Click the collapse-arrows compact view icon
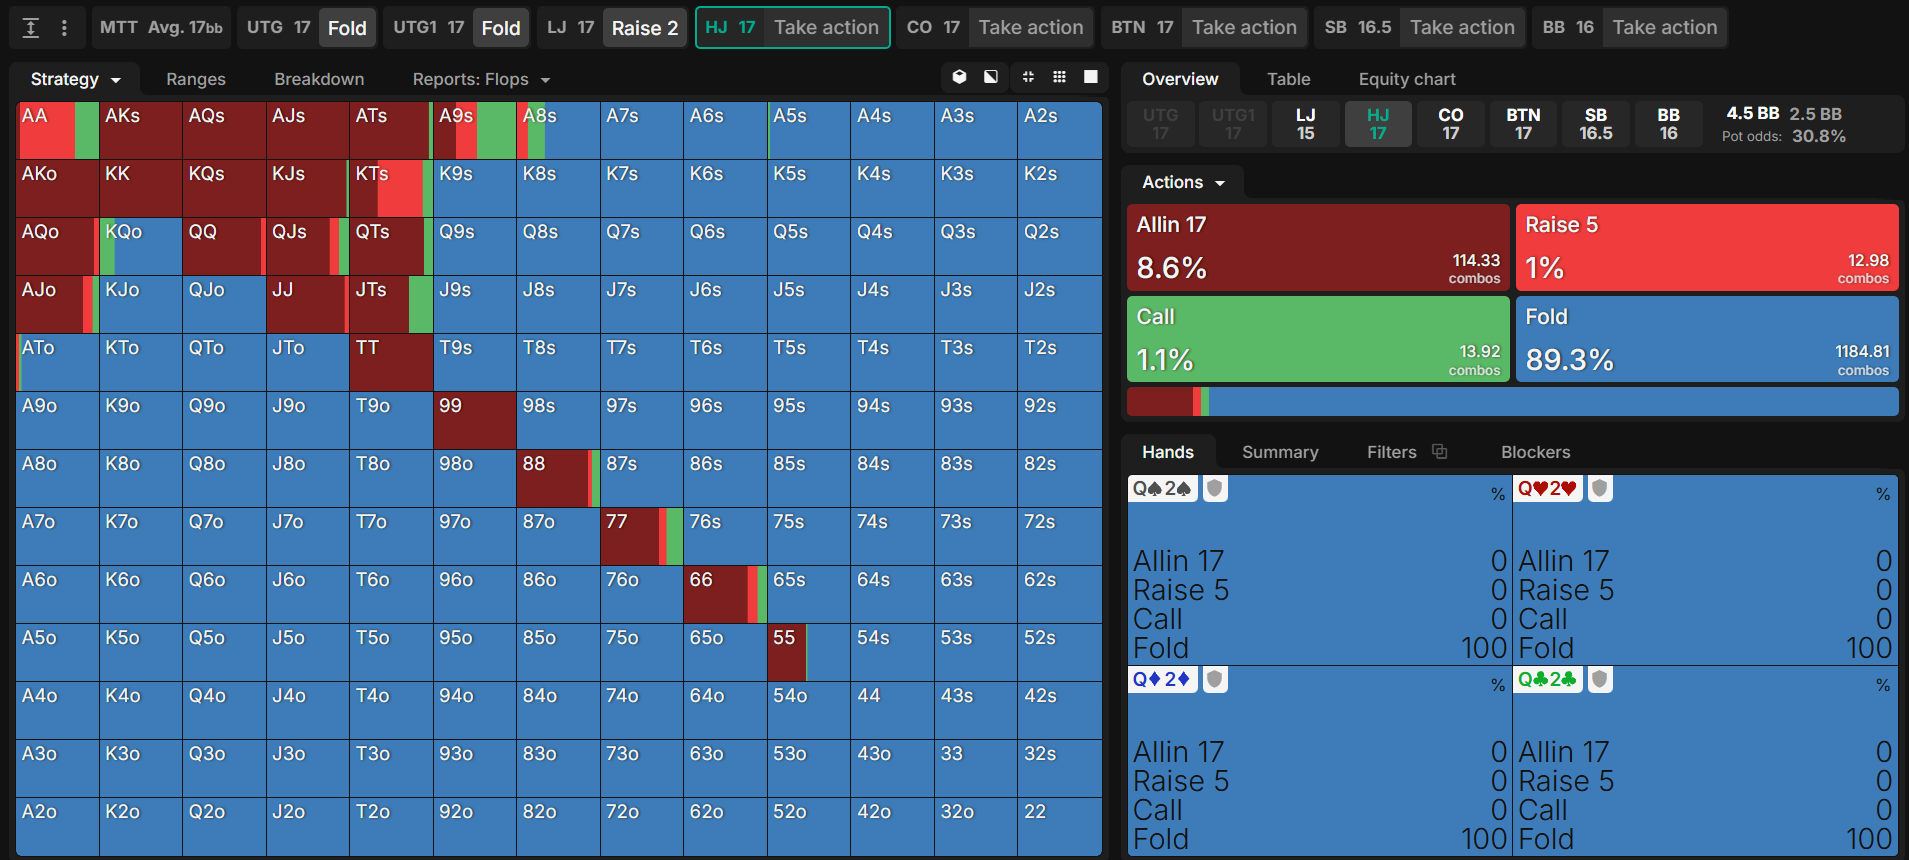 click(x=1028, y=77)
